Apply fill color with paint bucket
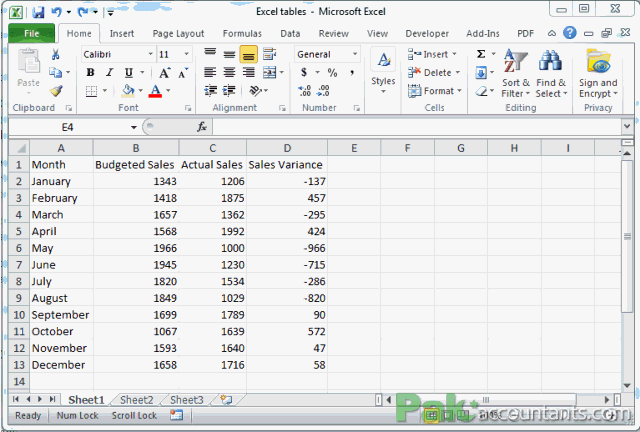This screenshot has width=640, height=432. pyautogui.click(x=128, y=91)
